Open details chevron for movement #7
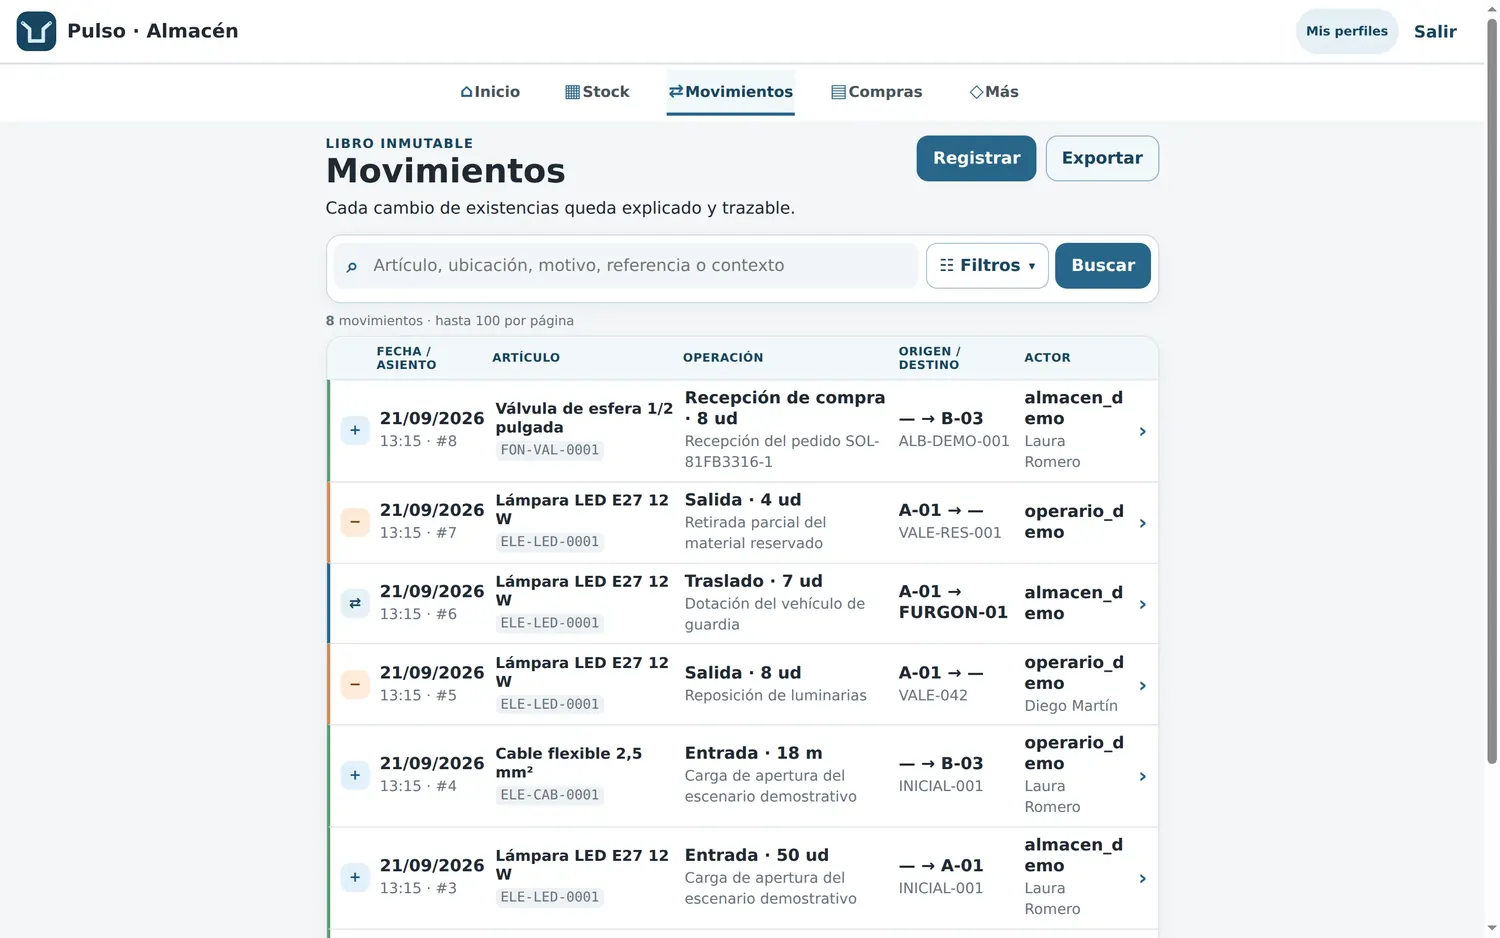 pos(1142,523)
